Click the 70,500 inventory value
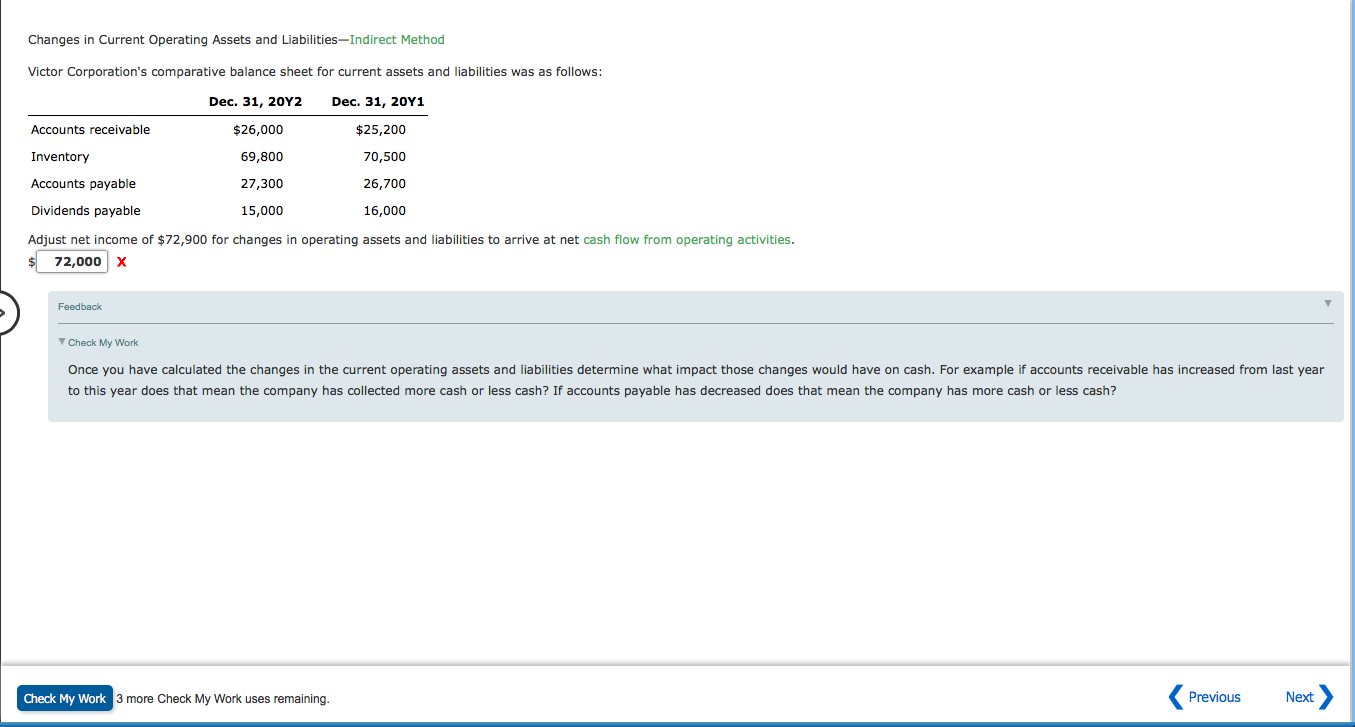 pyautogui.click(x=385, y=157)
